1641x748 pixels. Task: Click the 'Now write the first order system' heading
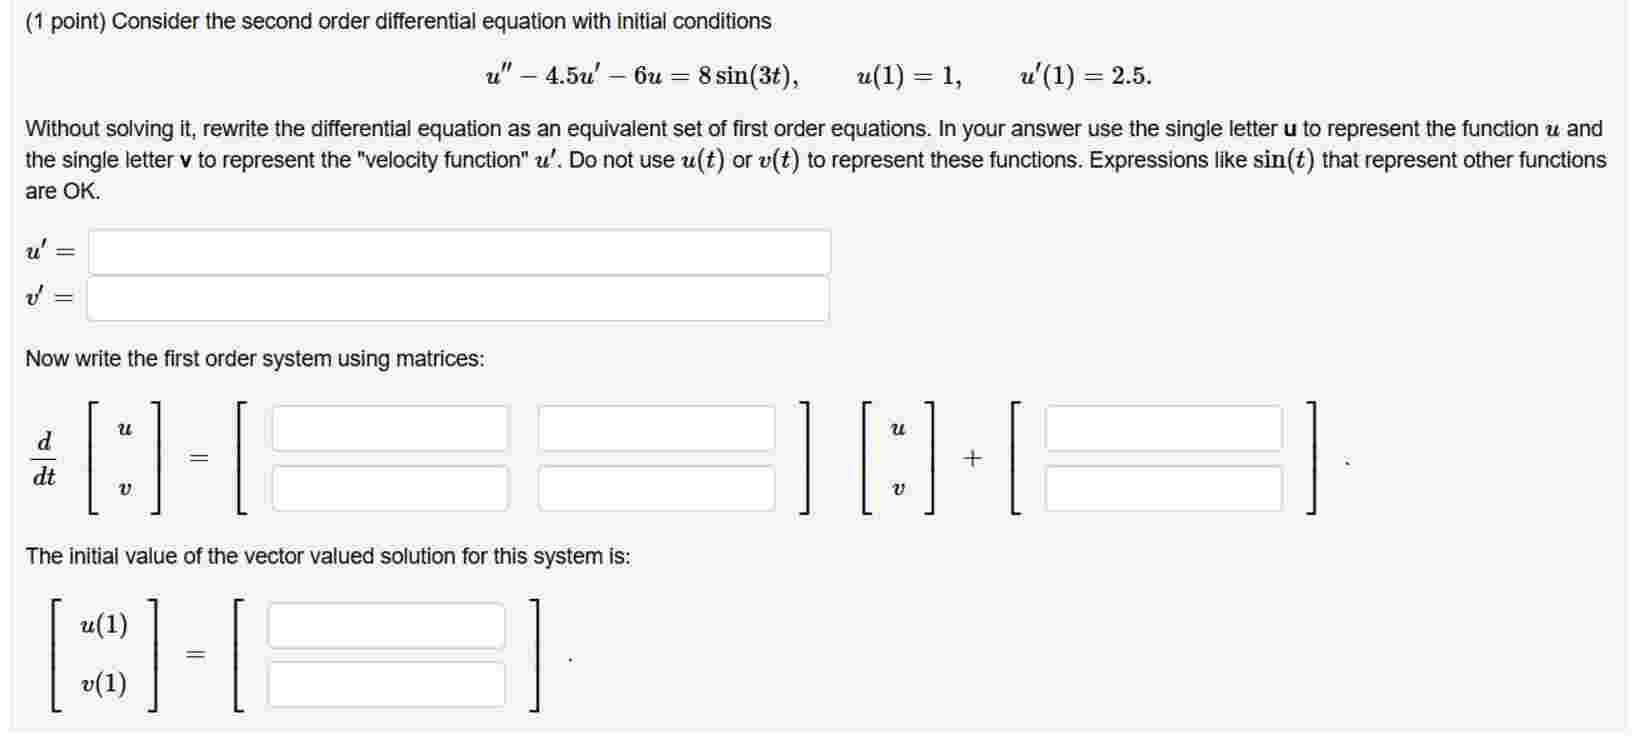(x=255, y=359)
